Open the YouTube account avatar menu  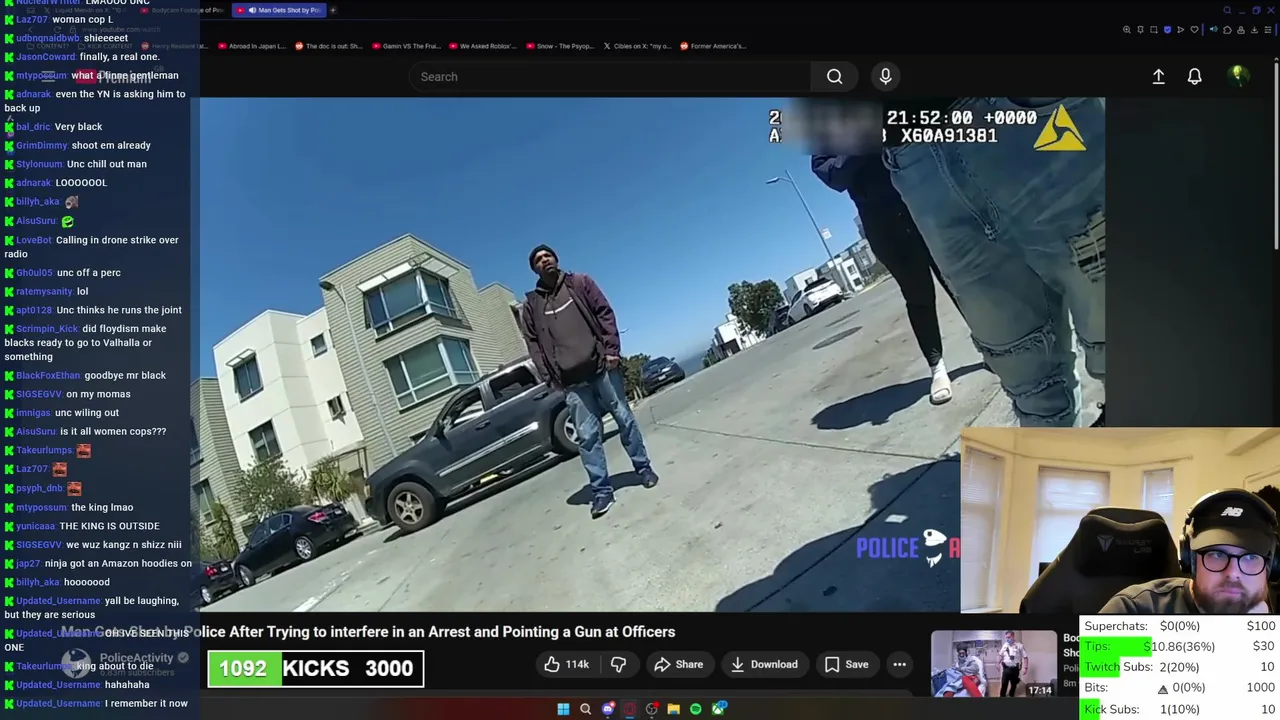pyautogui.click(x=1238, y=76)
